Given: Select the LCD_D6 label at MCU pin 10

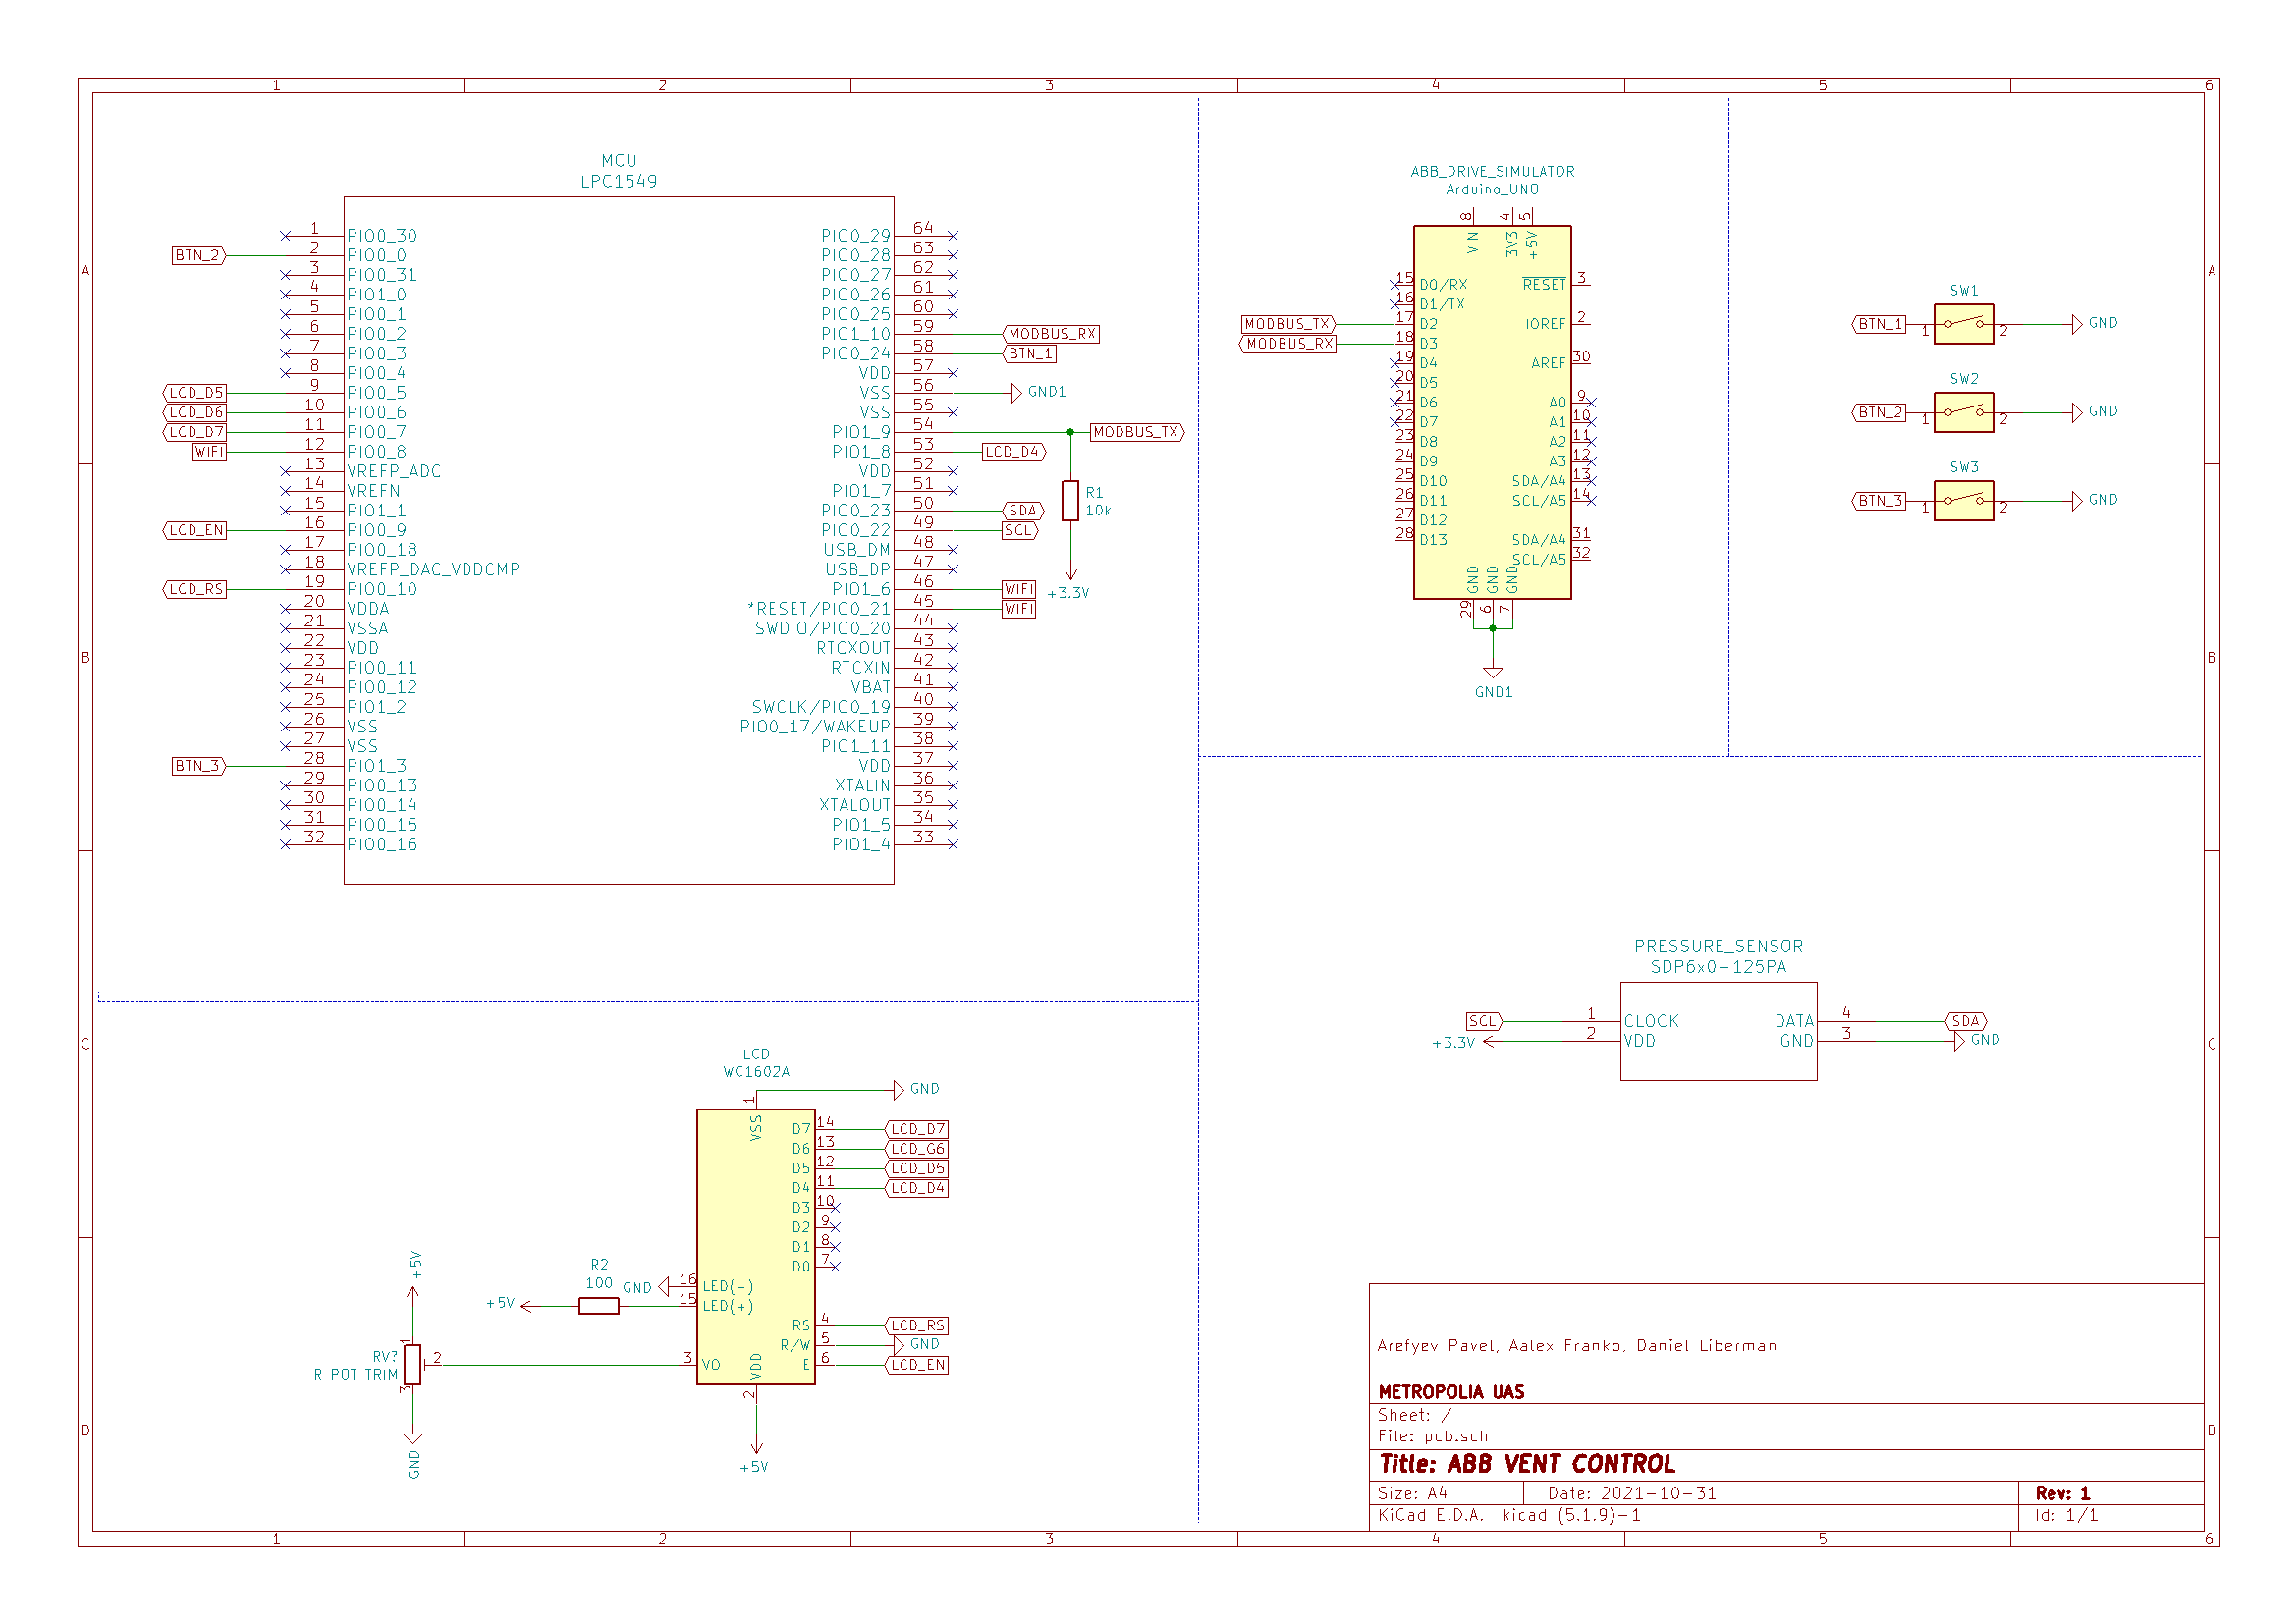Looking at the screenshot, I should pyautogui.click(x=195, y=412).
